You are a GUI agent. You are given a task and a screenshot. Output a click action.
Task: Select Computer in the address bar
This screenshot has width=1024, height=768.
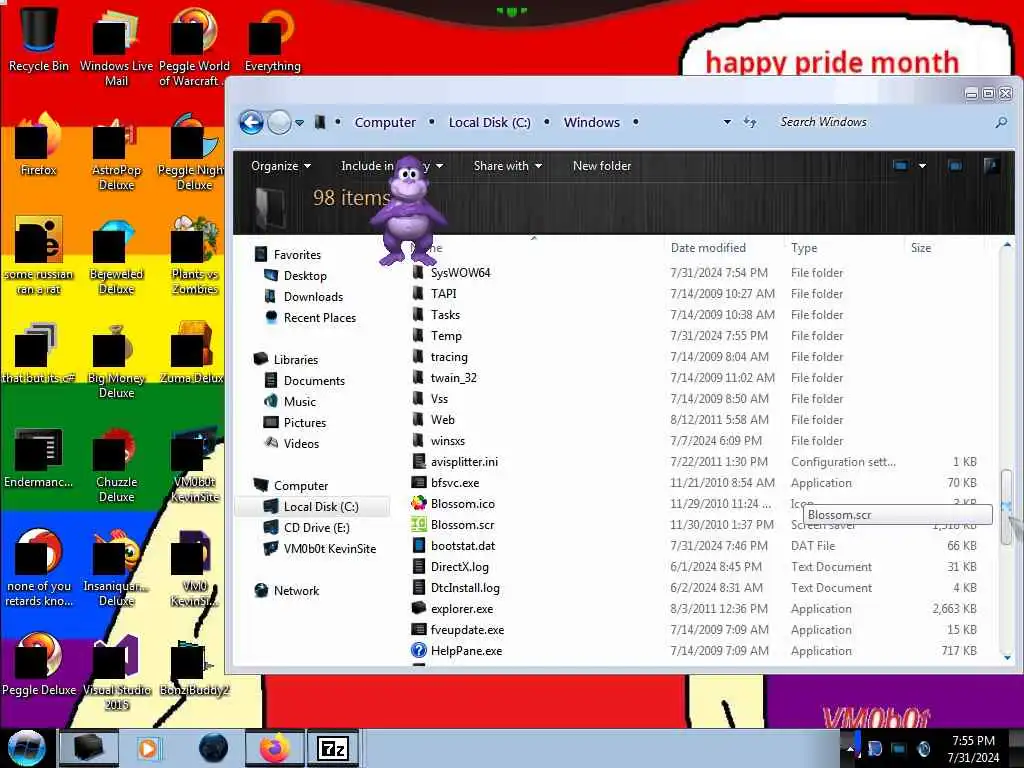385,122
